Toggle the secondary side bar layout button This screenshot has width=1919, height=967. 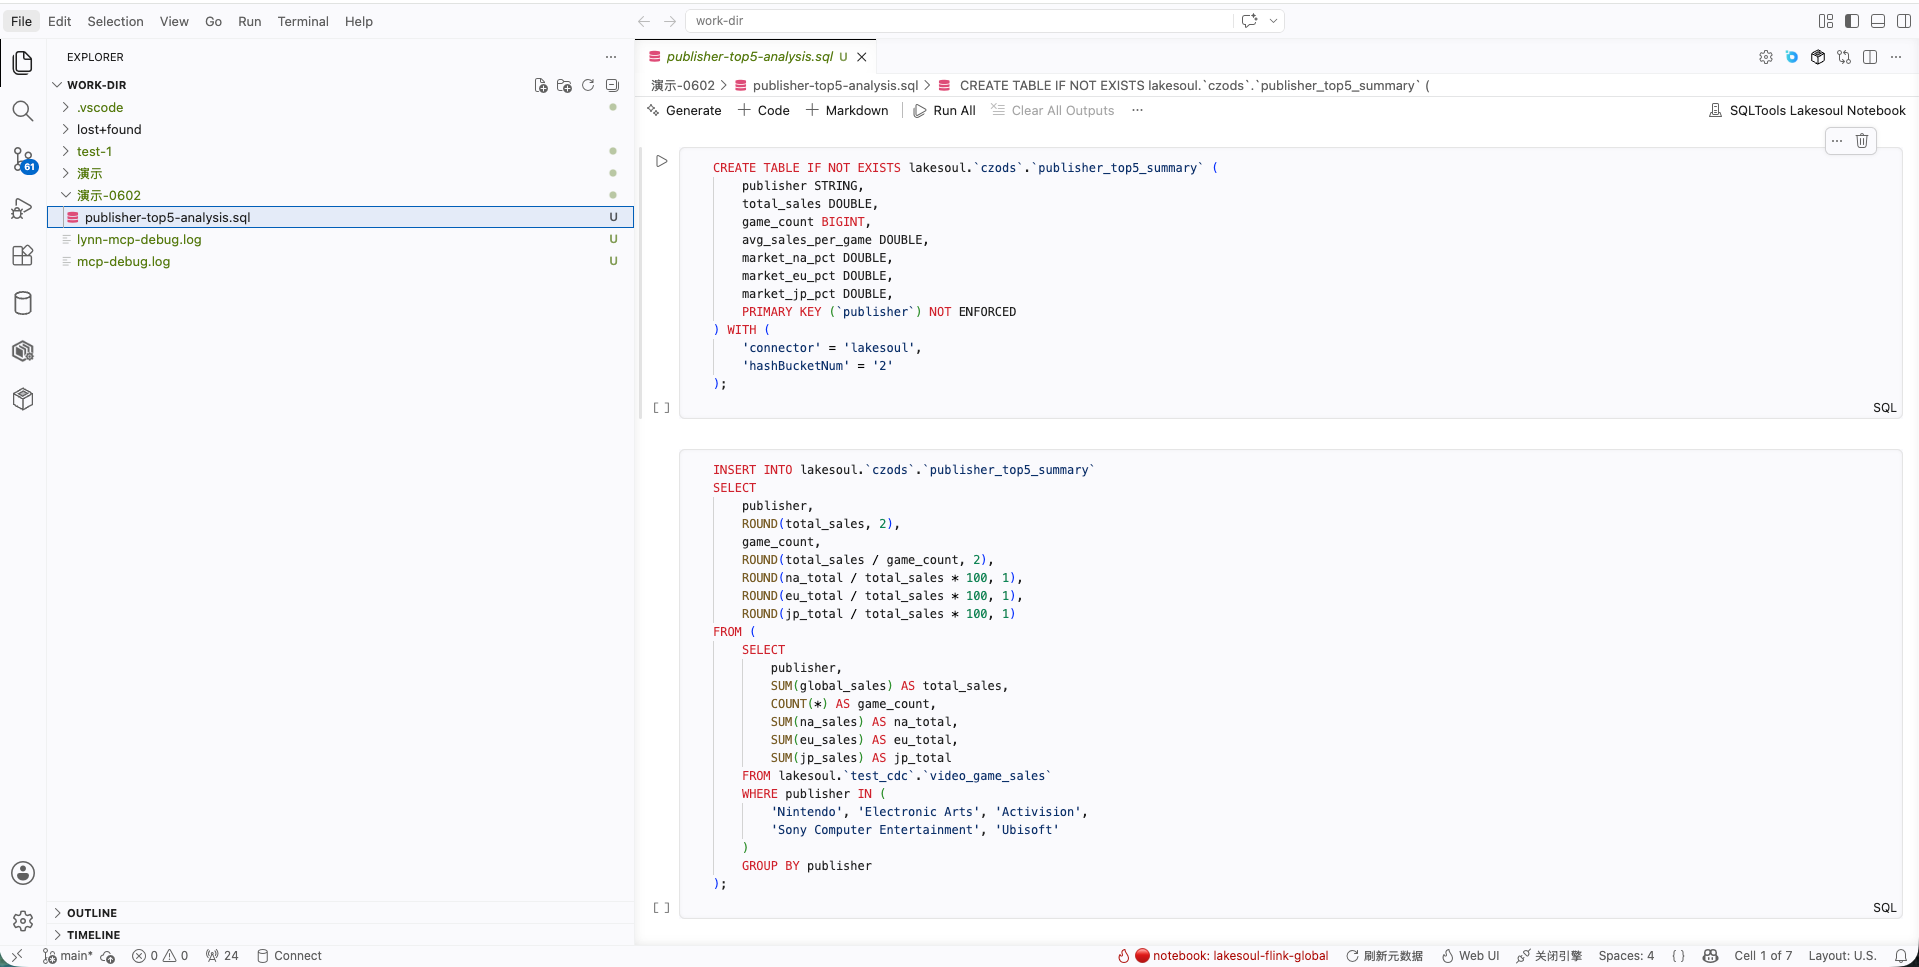[1904, 21]
